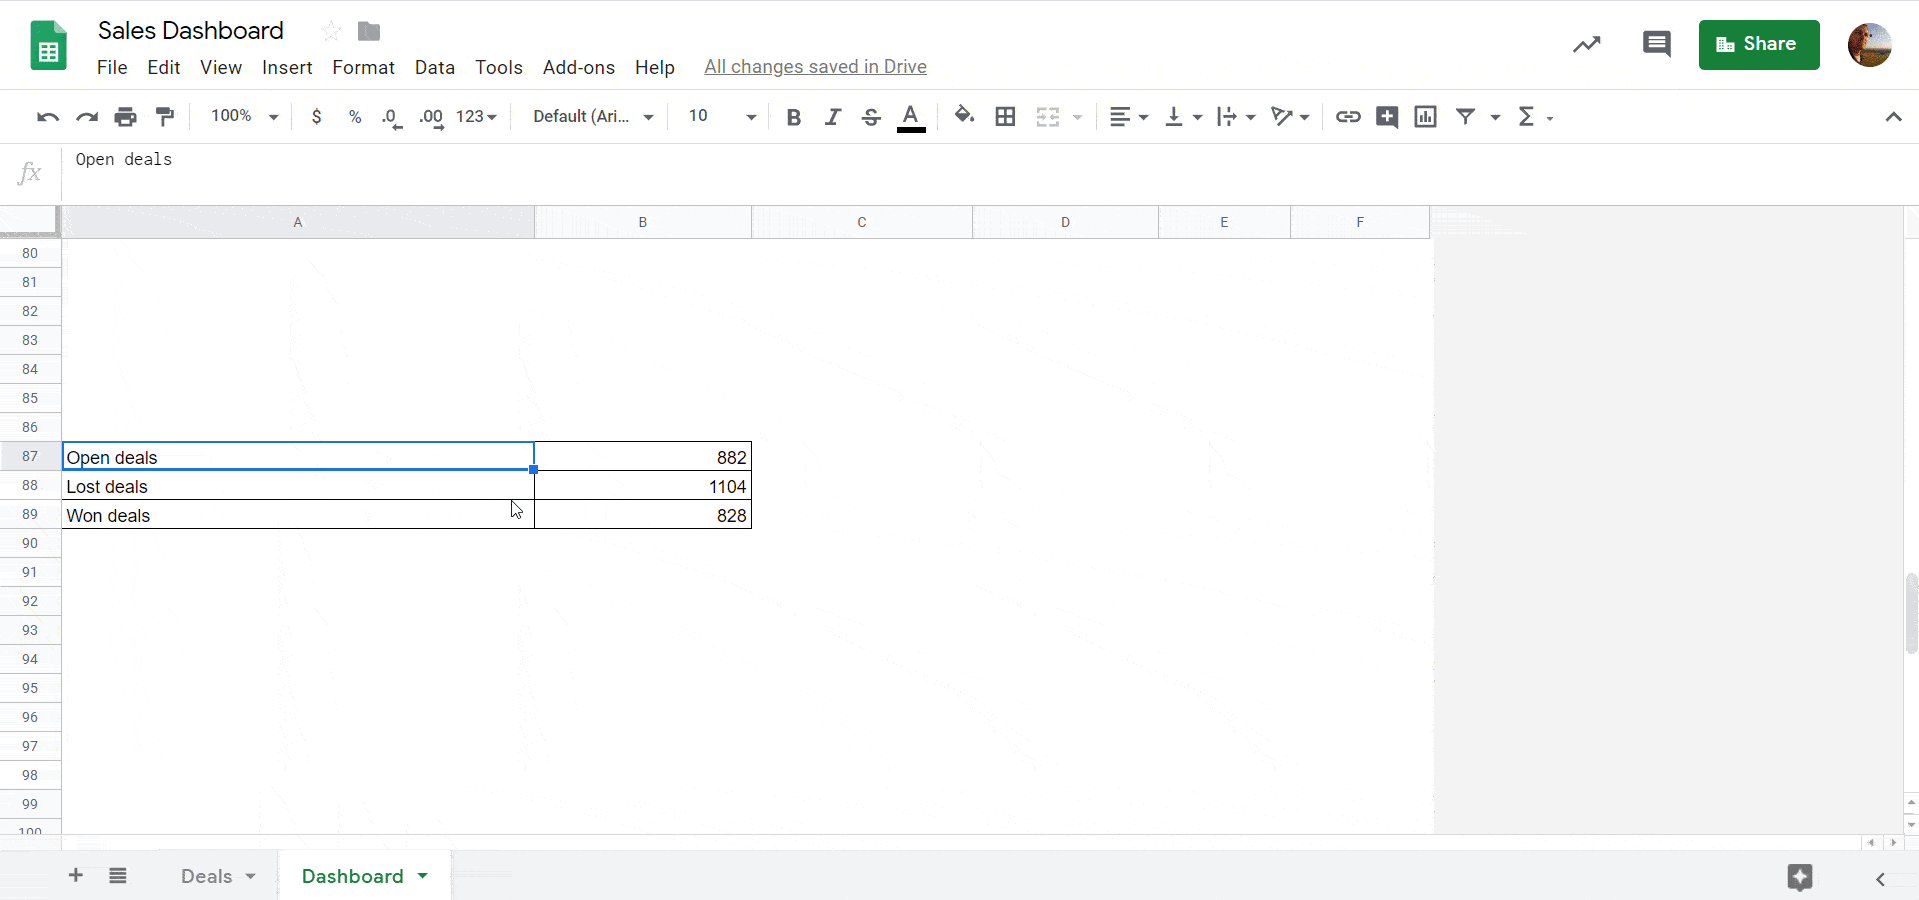Open the activity dashboard trend icon
Viewport: 1919px width, 900px height.
[1587, 44]
